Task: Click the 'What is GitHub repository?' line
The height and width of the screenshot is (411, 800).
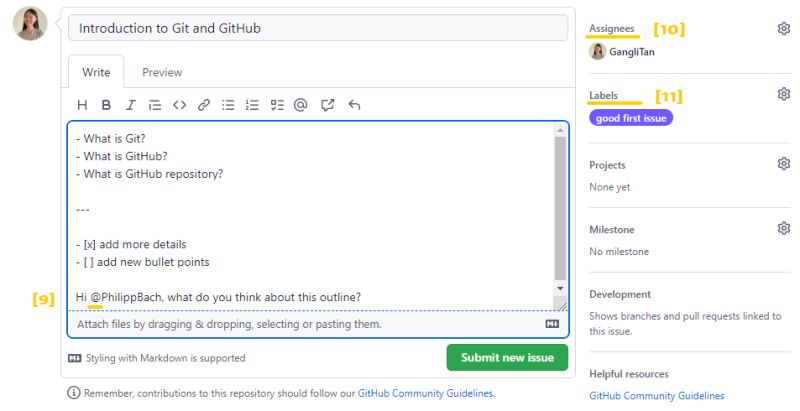Action: coord(149,174)
